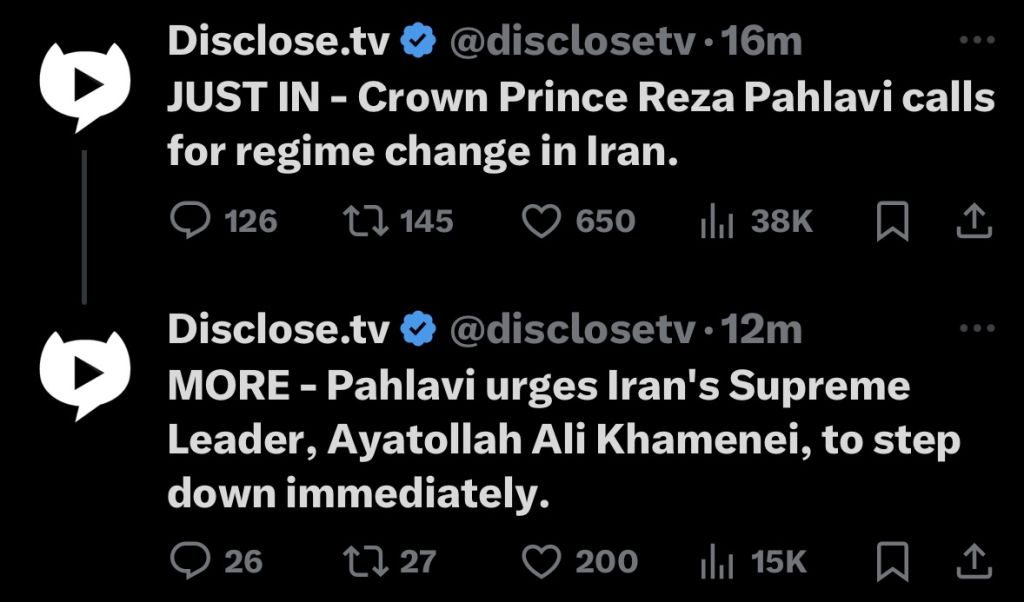
Task: View analytics for the 38K views tweet
Action: 717,221
